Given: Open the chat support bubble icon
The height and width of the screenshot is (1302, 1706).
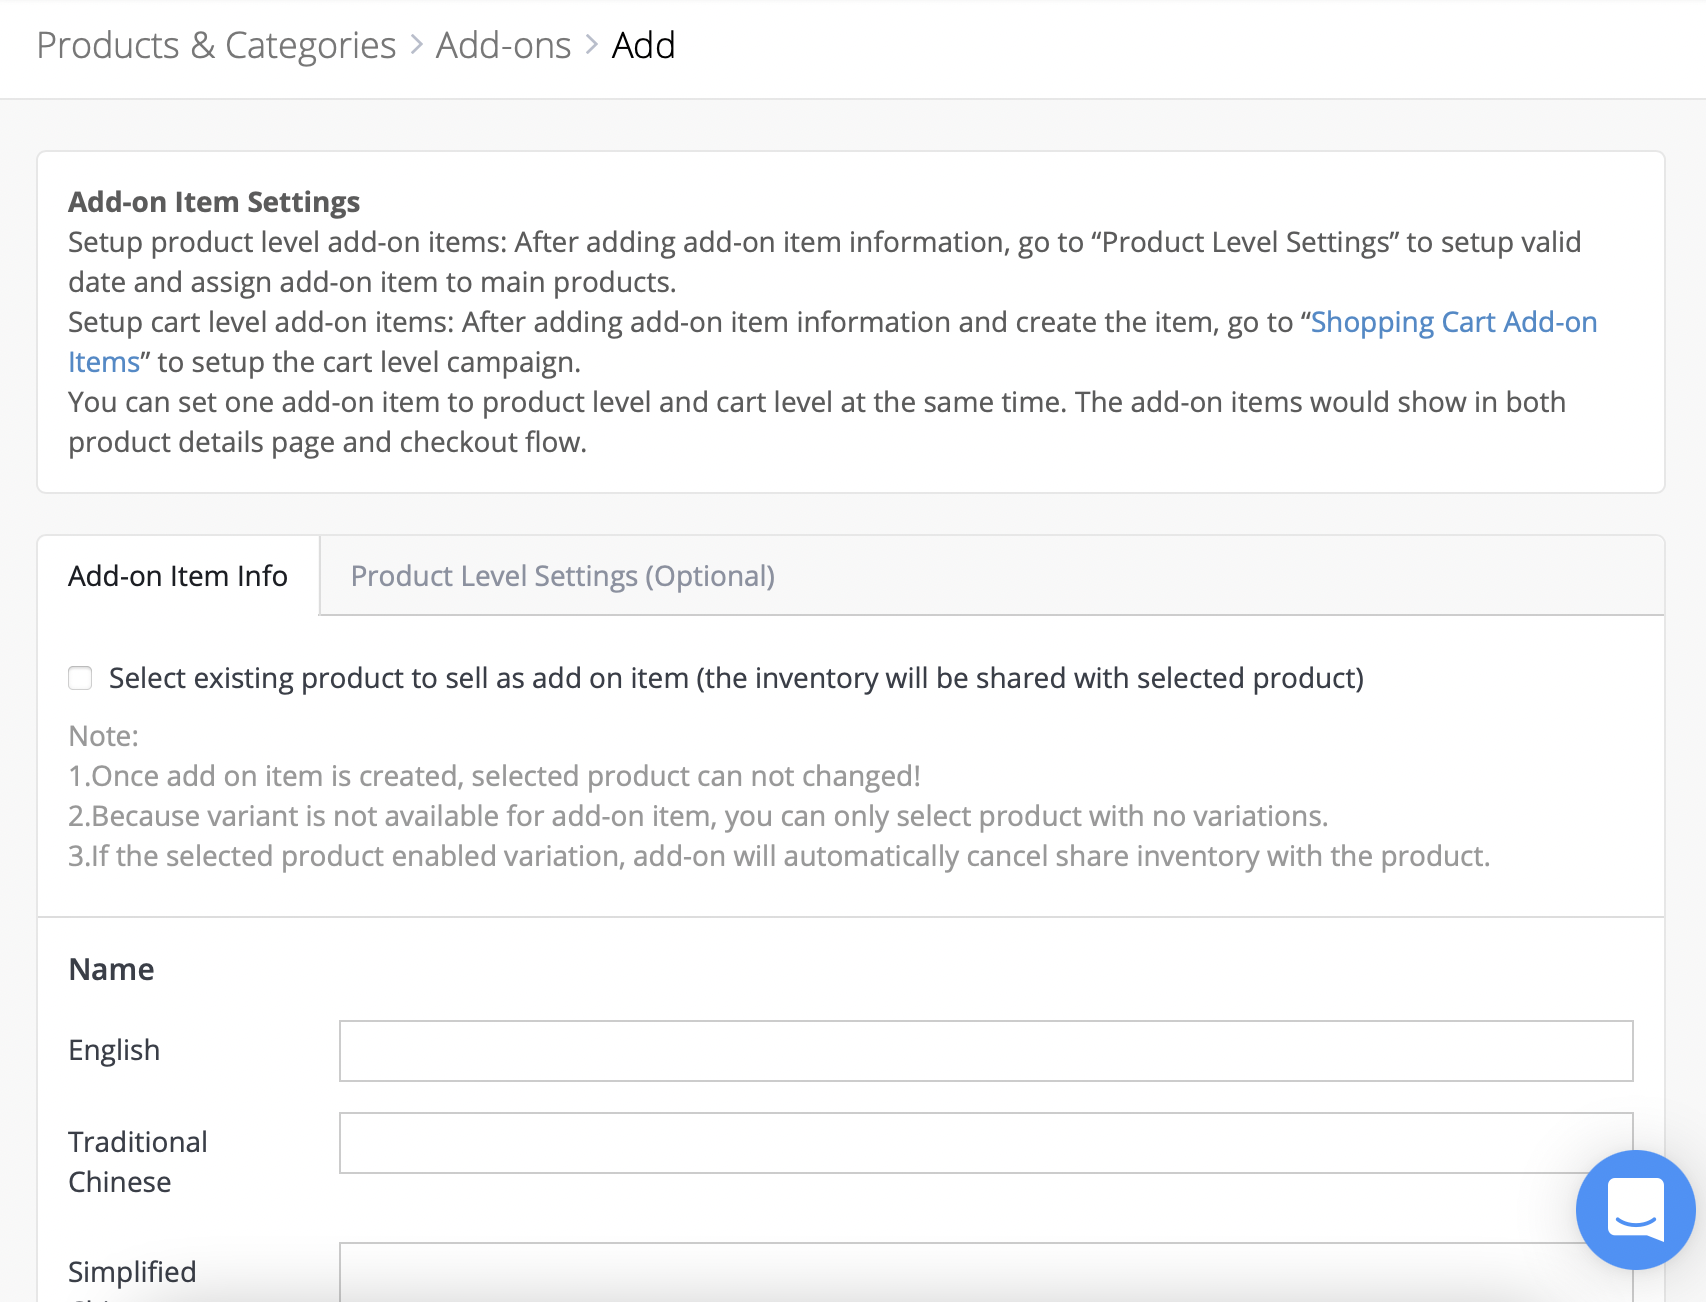Looking at the screenshot, I should (1635, 1209).
